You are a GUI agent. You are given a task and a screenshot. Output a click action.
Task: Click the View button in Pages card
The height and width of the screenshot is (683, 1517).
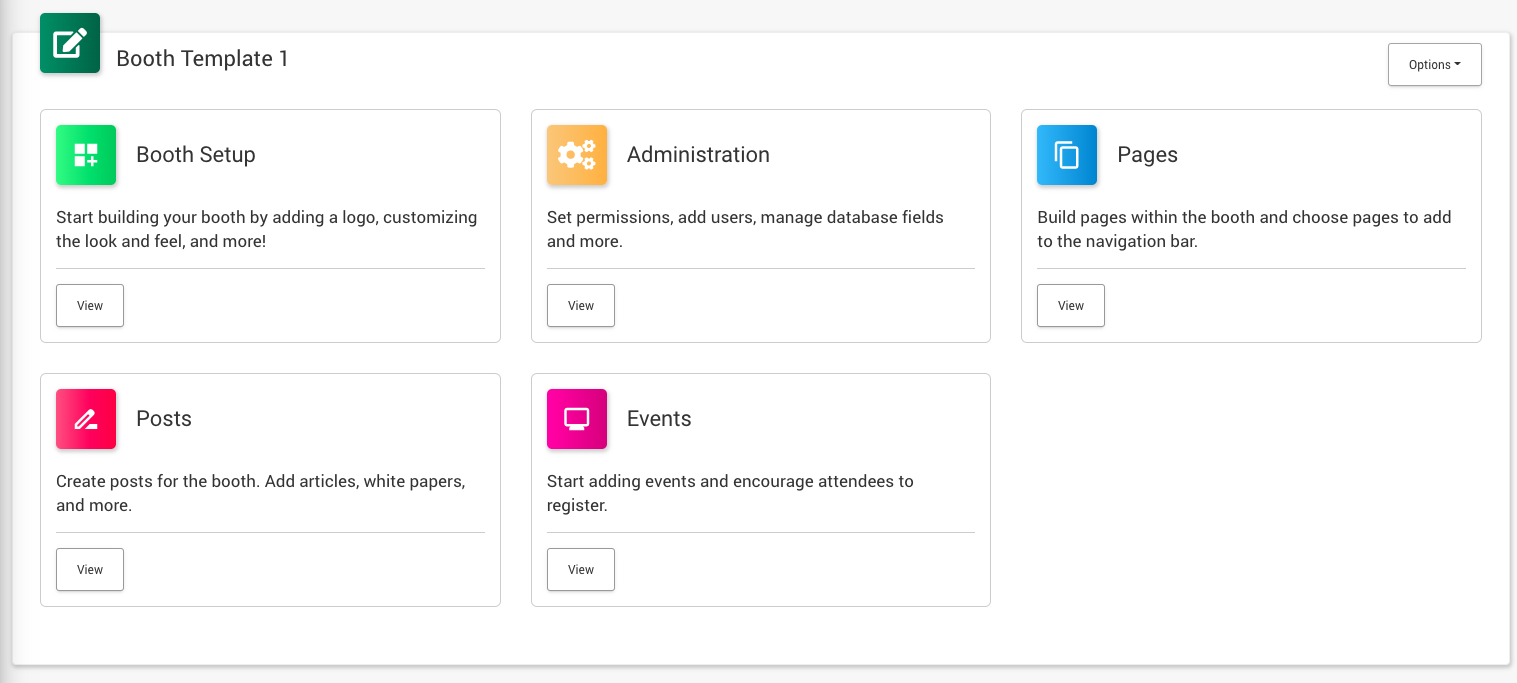1070,306
